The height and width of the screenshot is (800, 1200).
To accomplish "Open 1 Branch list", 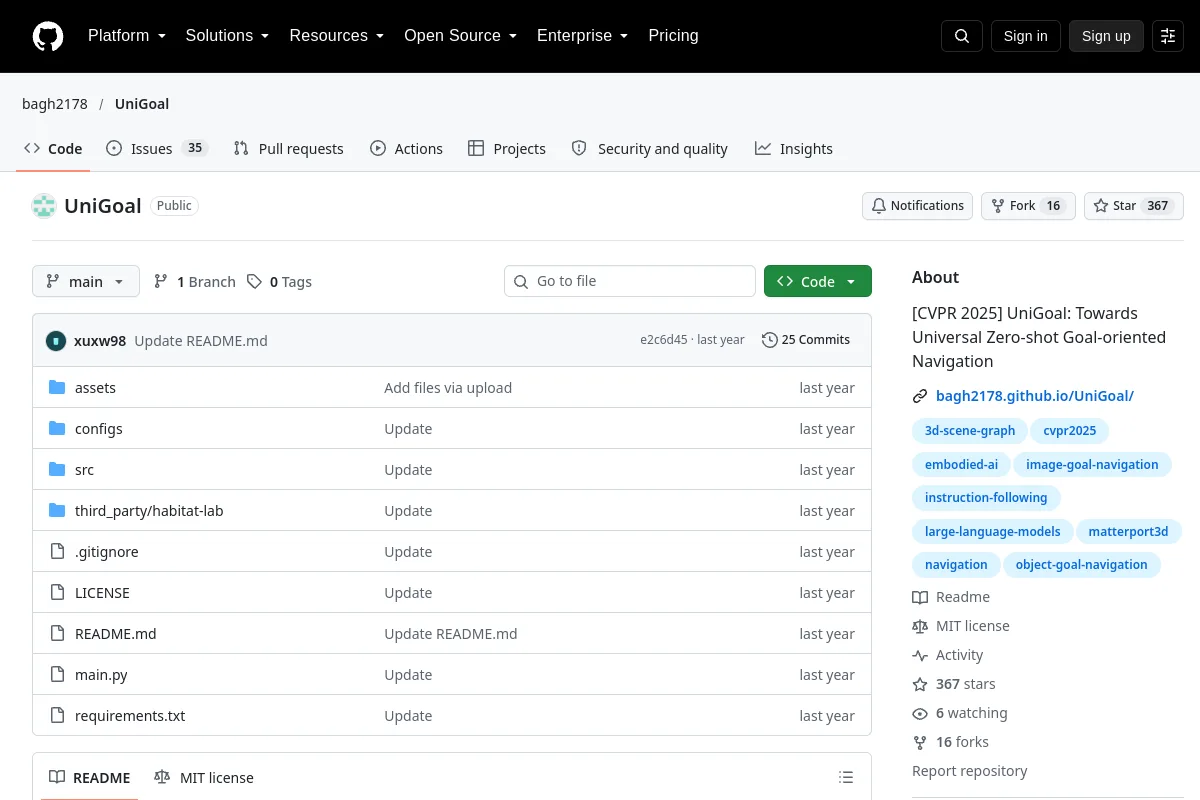I will (195, 282).
